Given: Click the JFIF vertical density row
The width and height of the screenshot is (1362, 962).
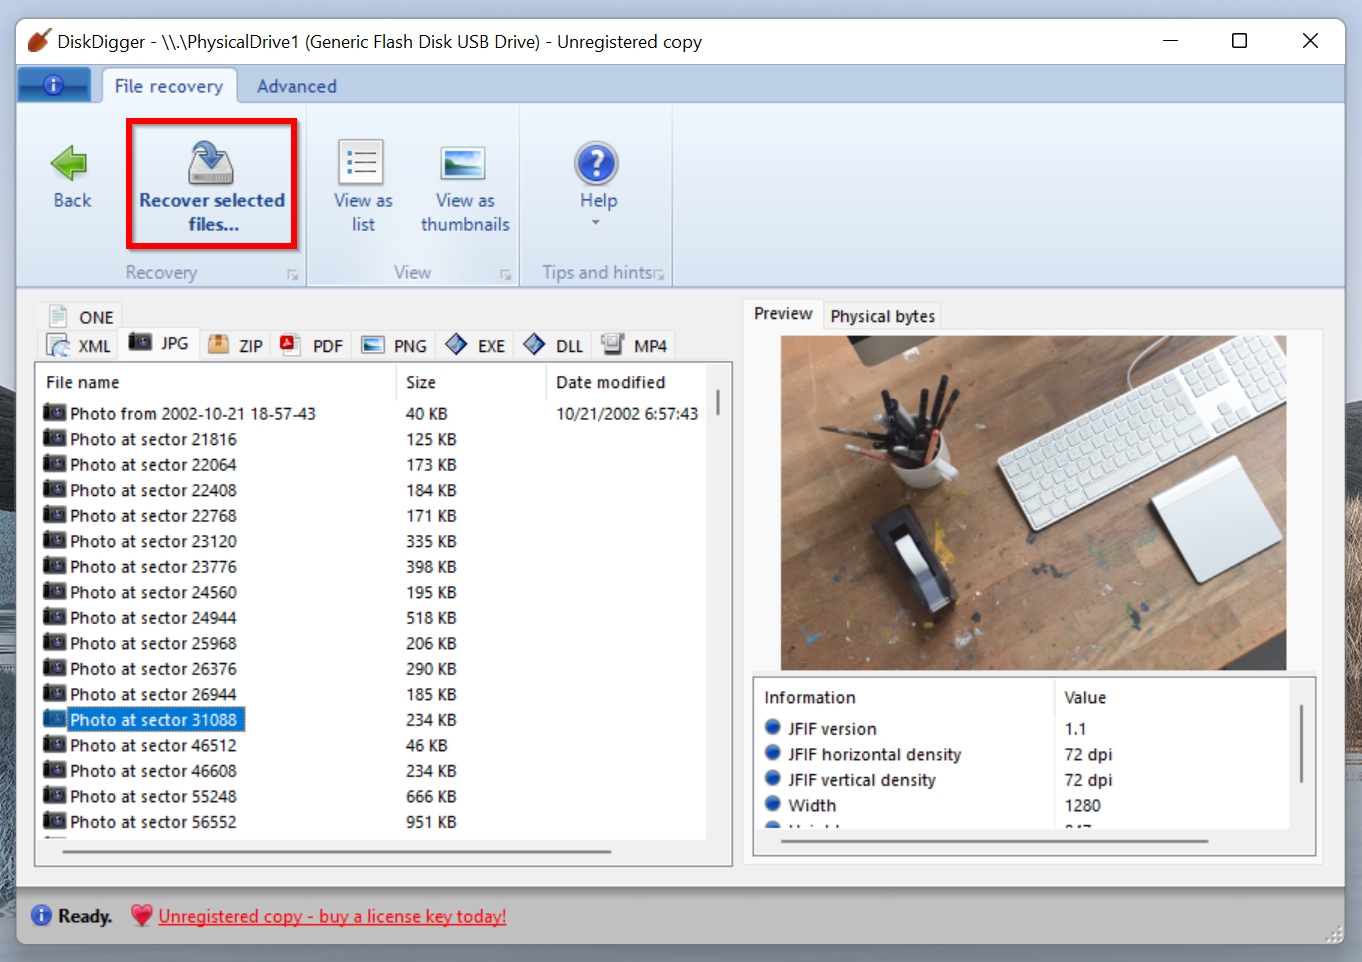Looking at the screenshot, I should 1022,779.
